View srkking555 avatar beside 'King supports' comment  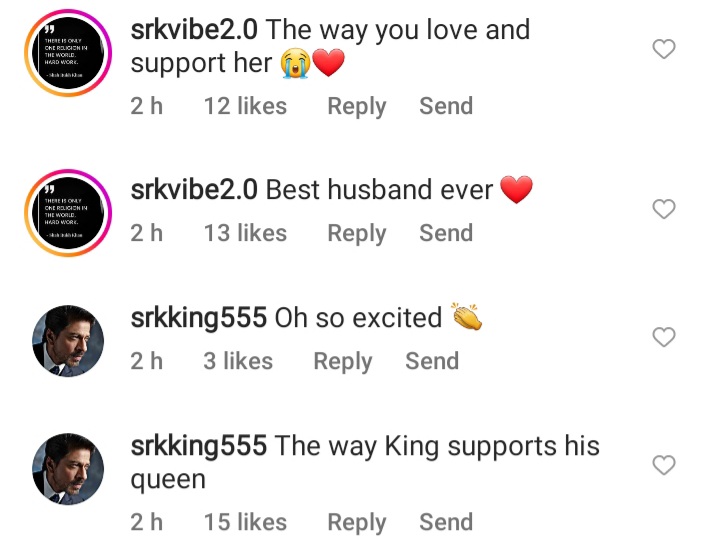pos(68,469)
